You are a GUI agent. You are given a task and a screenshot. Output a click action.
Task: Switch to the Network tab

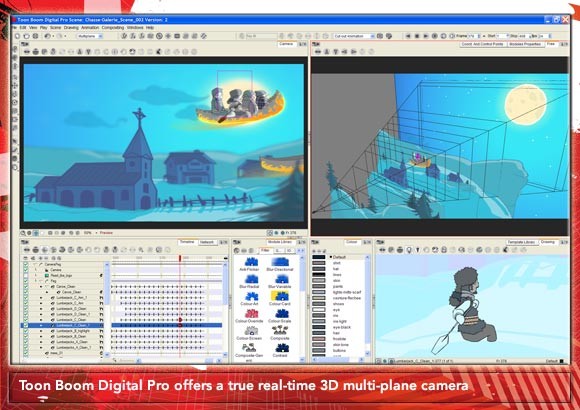coord(207,242)
